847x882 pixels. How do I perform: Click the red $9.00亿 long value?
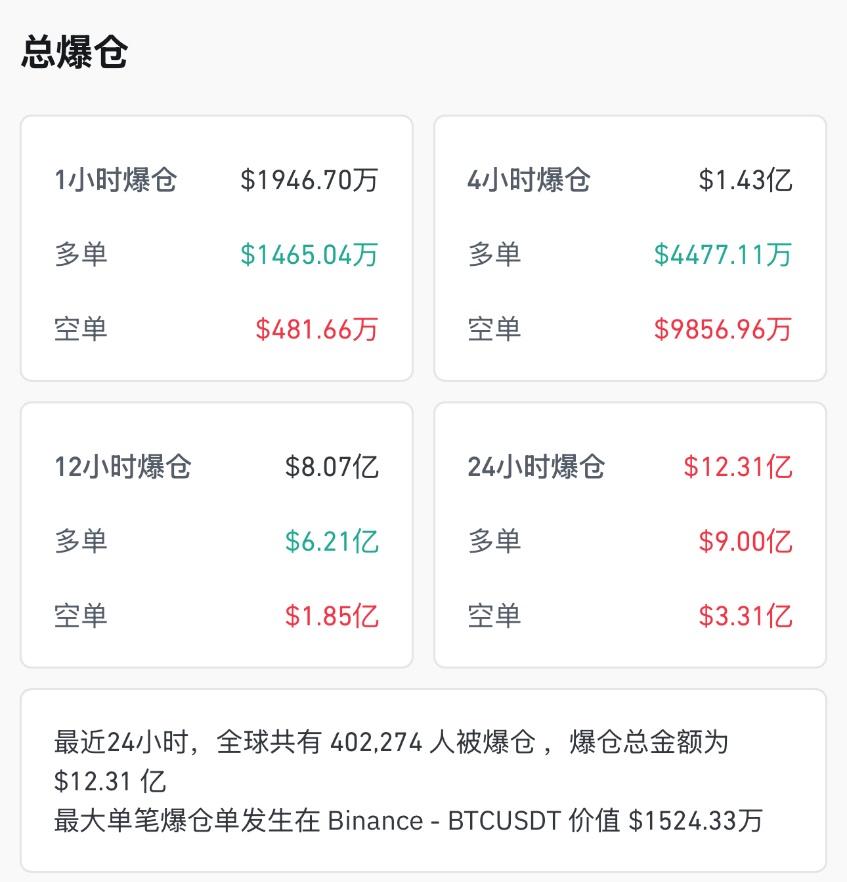click(x=745, y=541)
